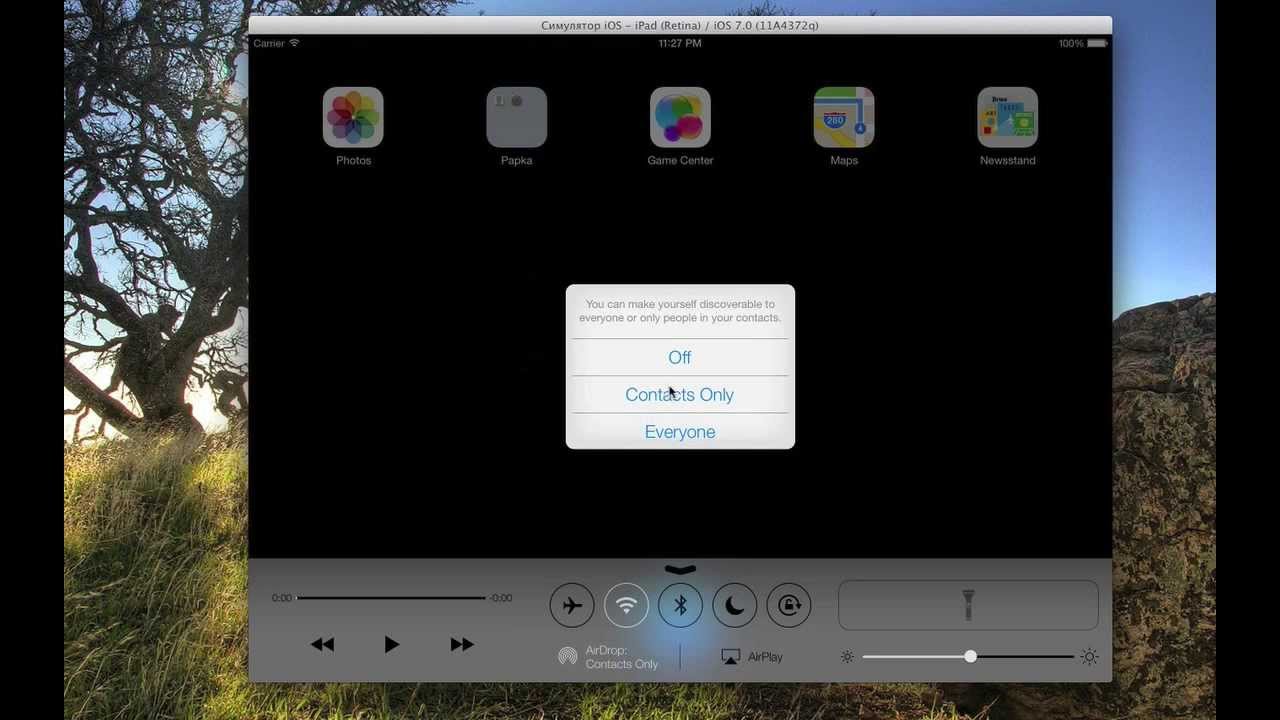1280x720 pixels.
Task: Open the AirPlay options
Action: point(752,657)
